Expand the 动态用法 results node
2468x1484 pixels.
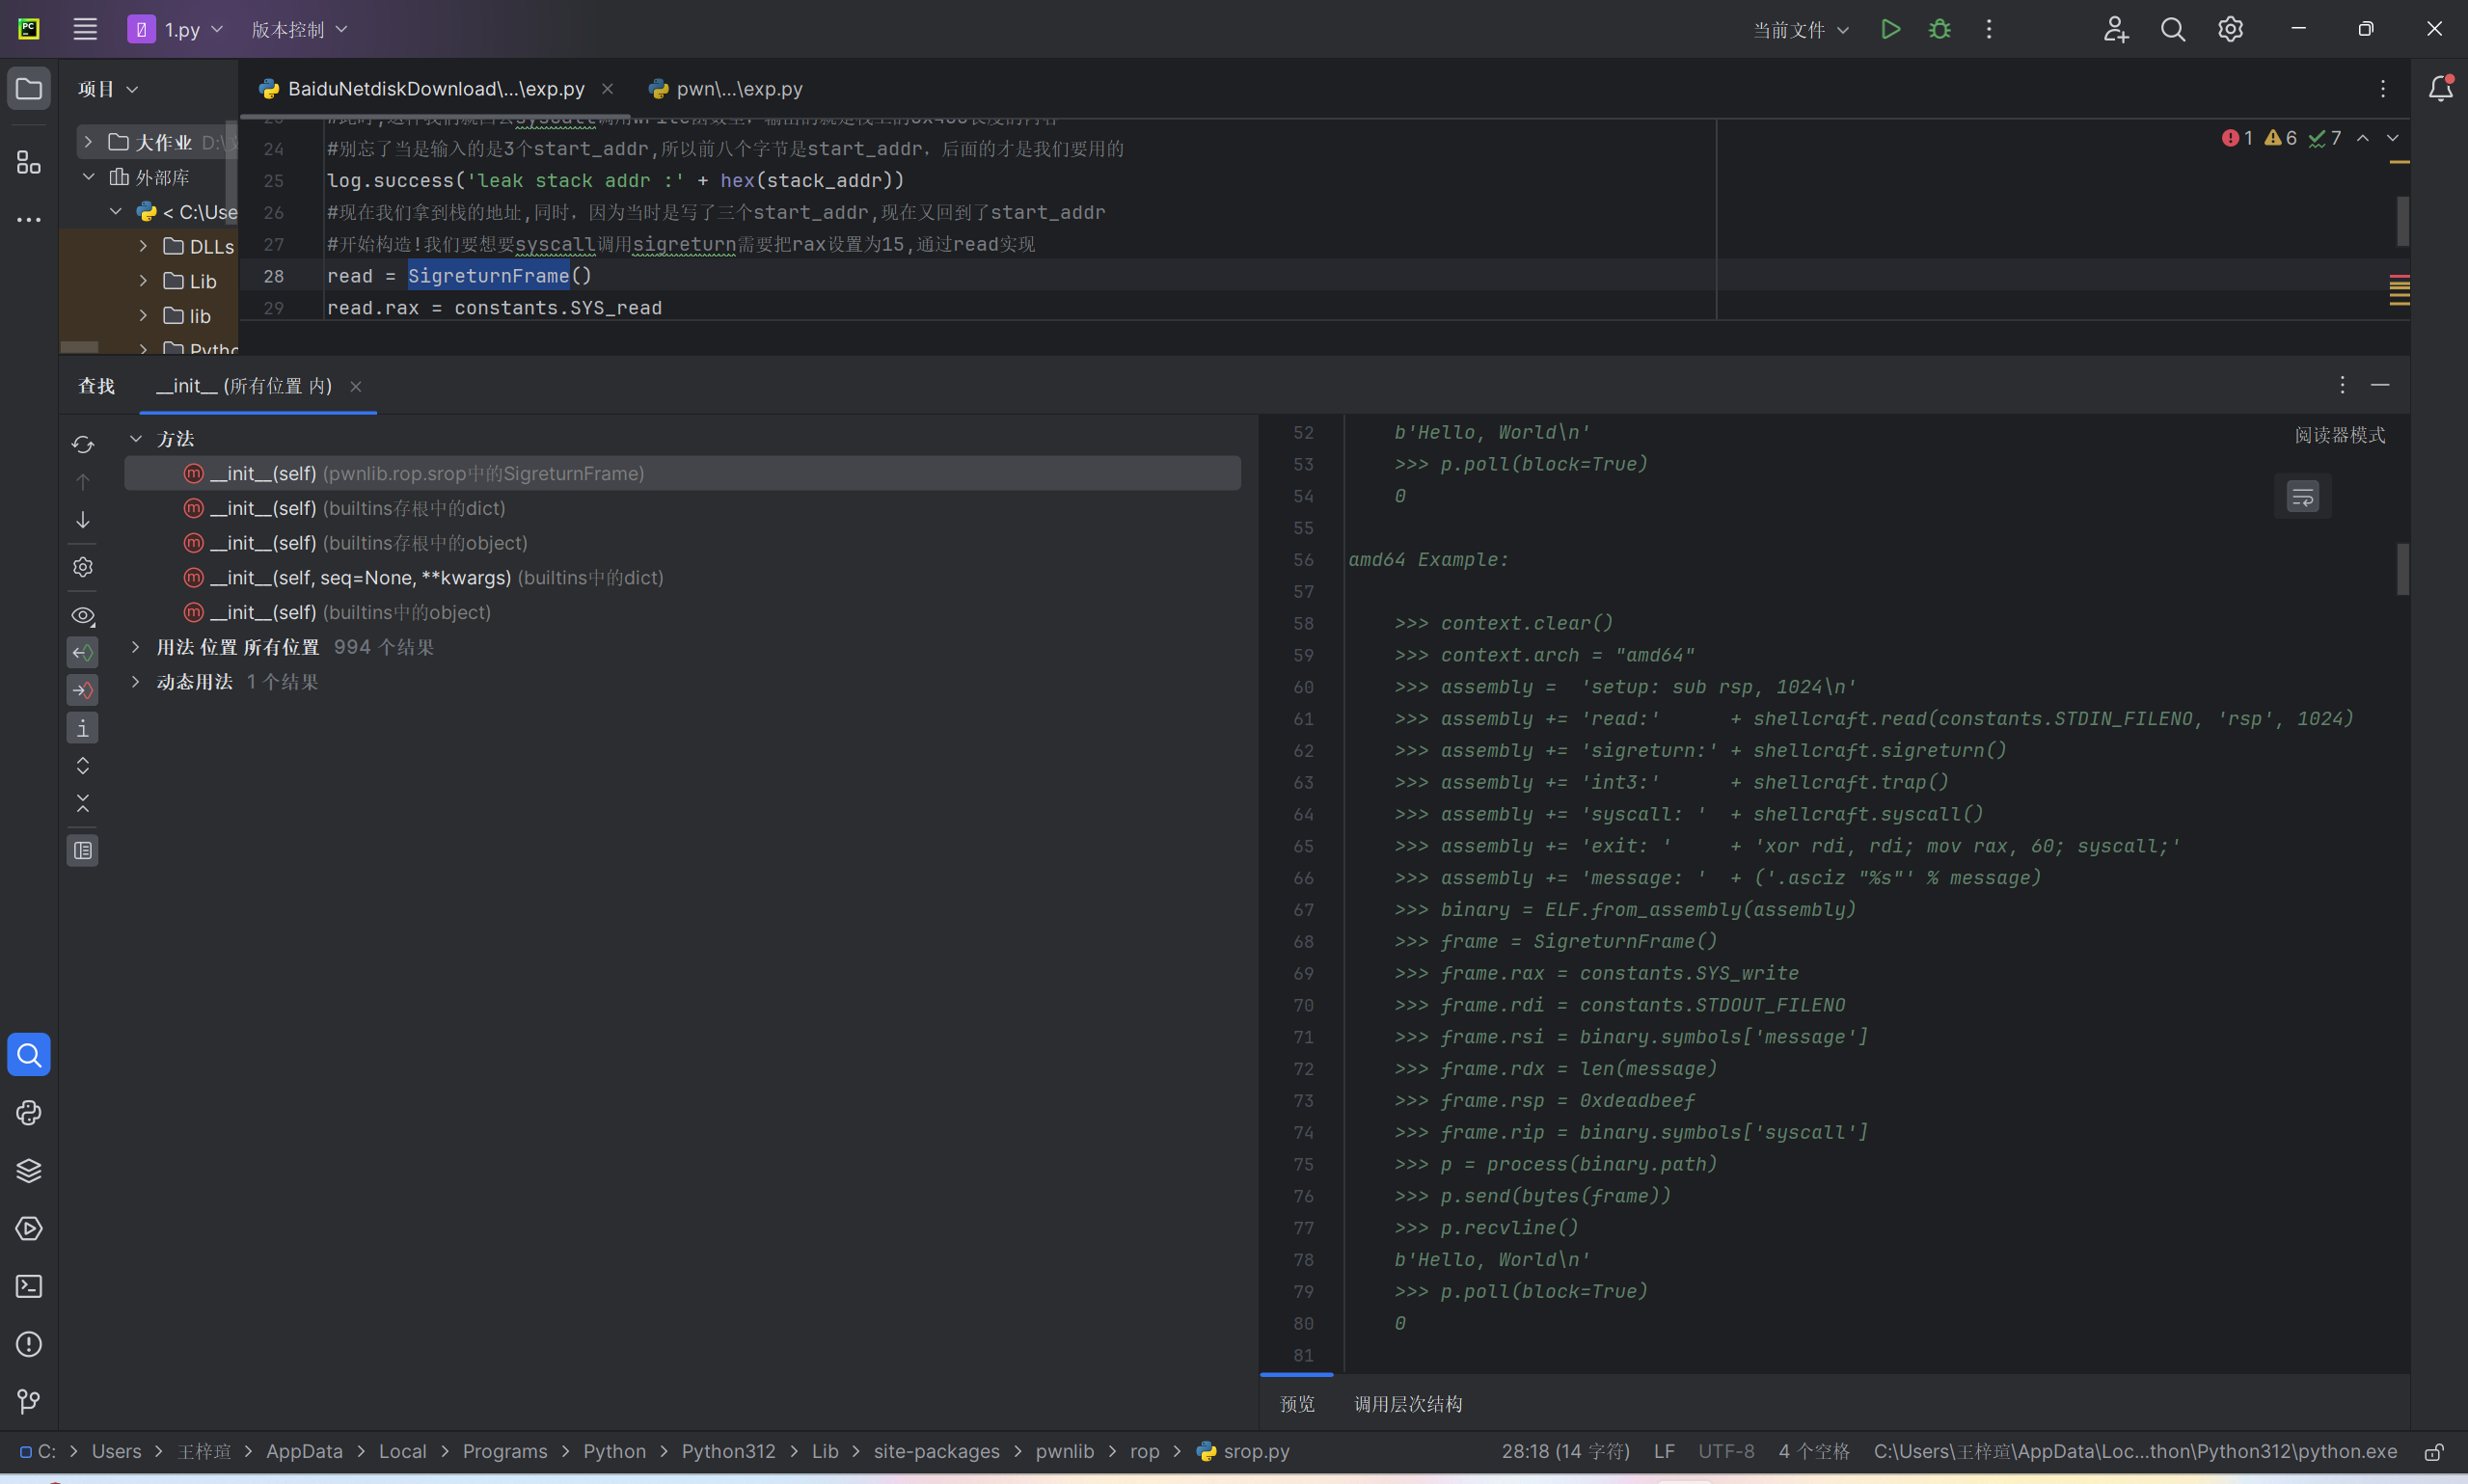coord(136,682)
